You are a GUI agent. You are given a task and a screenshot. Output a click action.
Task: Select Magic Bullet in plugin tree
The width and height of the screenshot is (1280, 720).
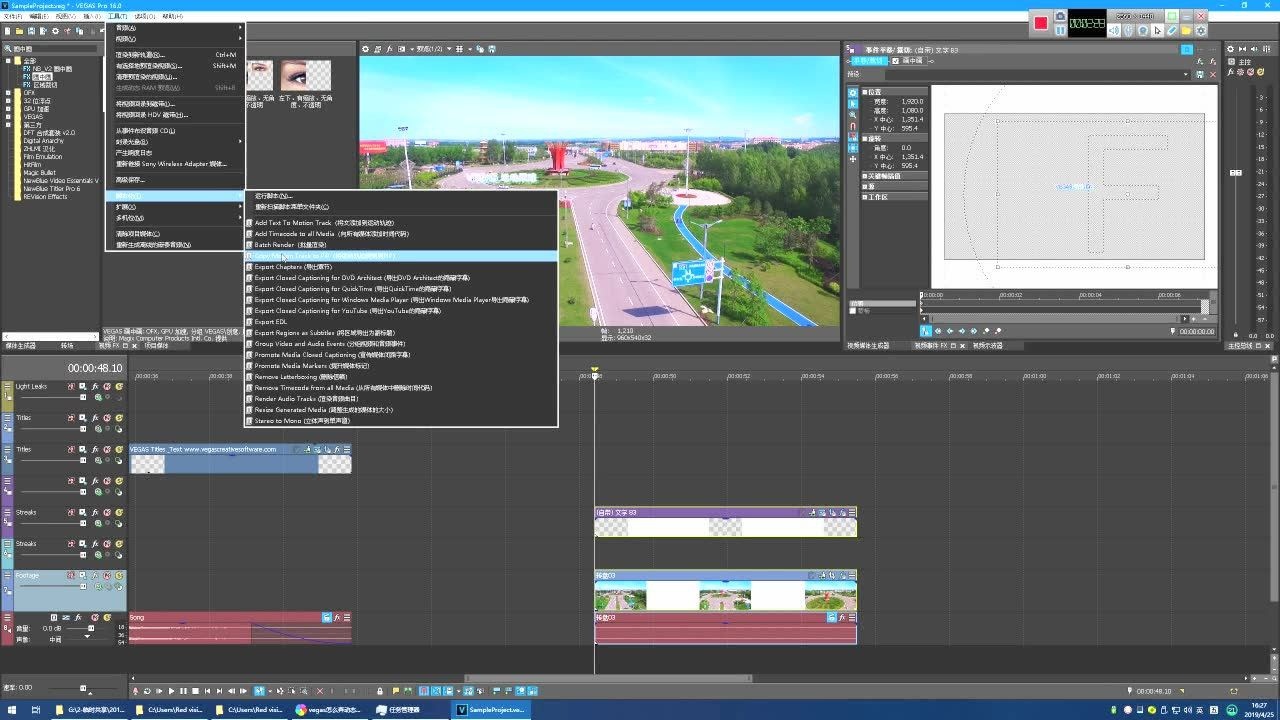coord(40,172)
